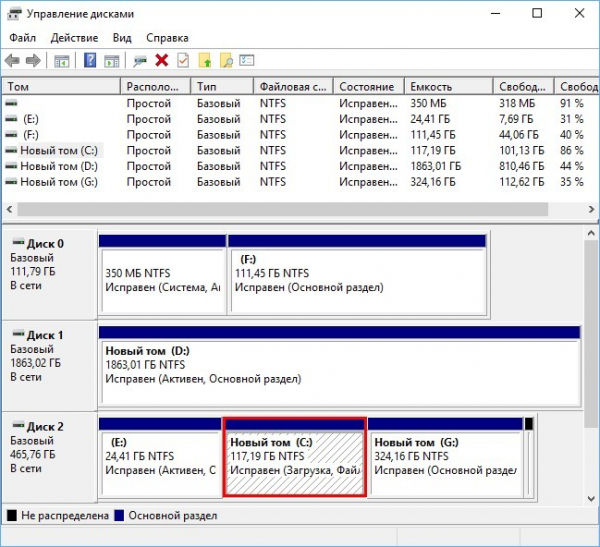Select the Диск 0 label panel
This screenshot has height=547, width=600.
(49, 274)
